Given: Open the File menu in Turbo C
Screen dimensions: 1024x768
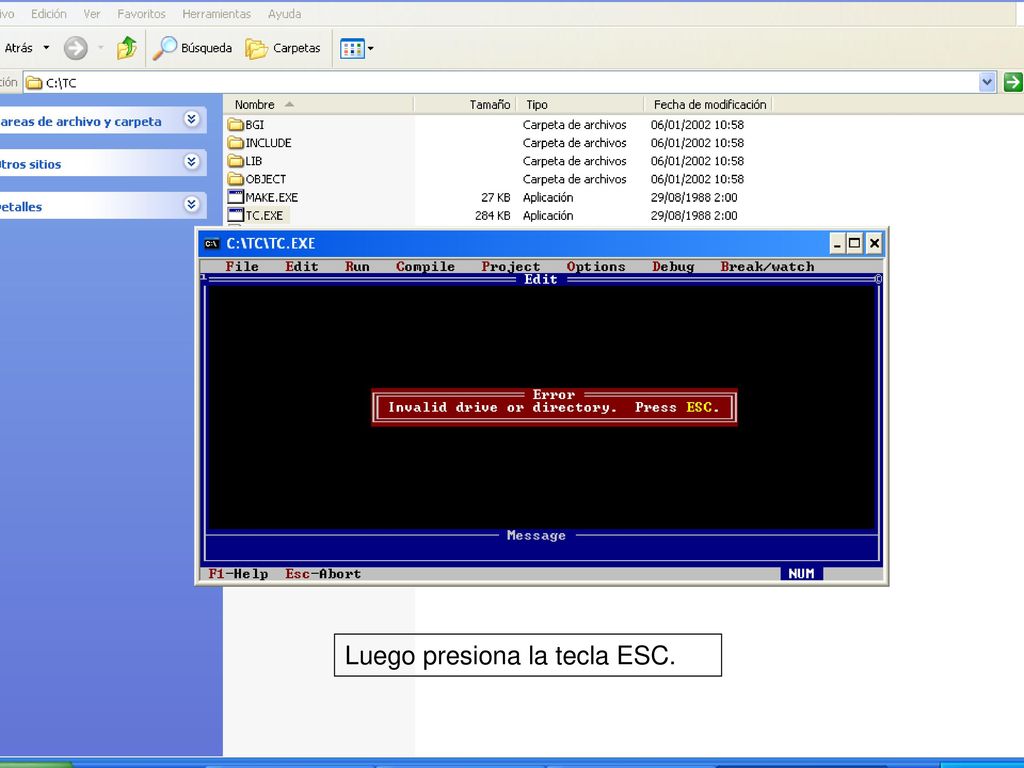Looking at the screenshot, I should [242, 266].
